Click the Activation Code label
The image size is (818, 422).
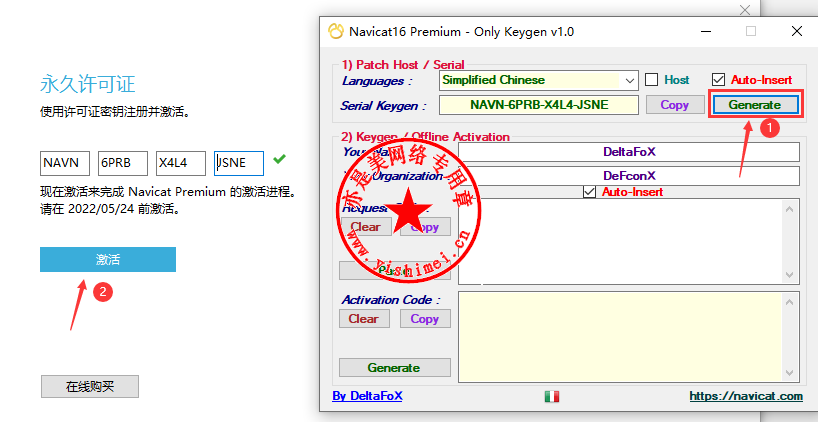391,300
